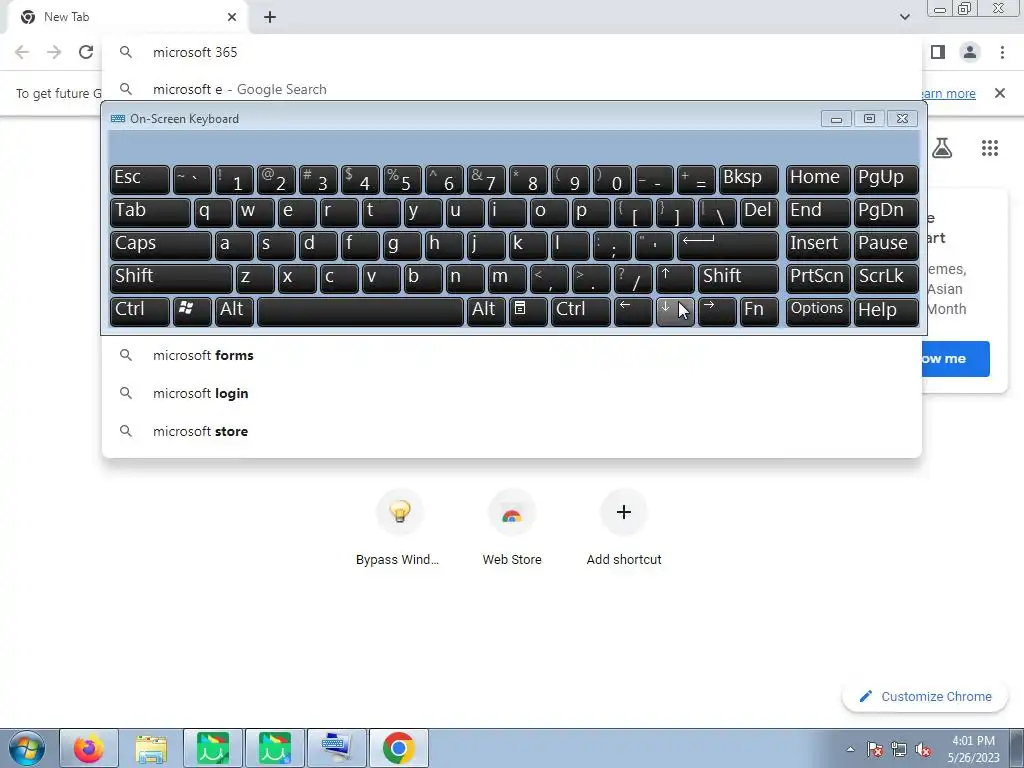Click the Add shortcut tile
Viewport: 1024px width, 768px height.
(x=624, y=529)
